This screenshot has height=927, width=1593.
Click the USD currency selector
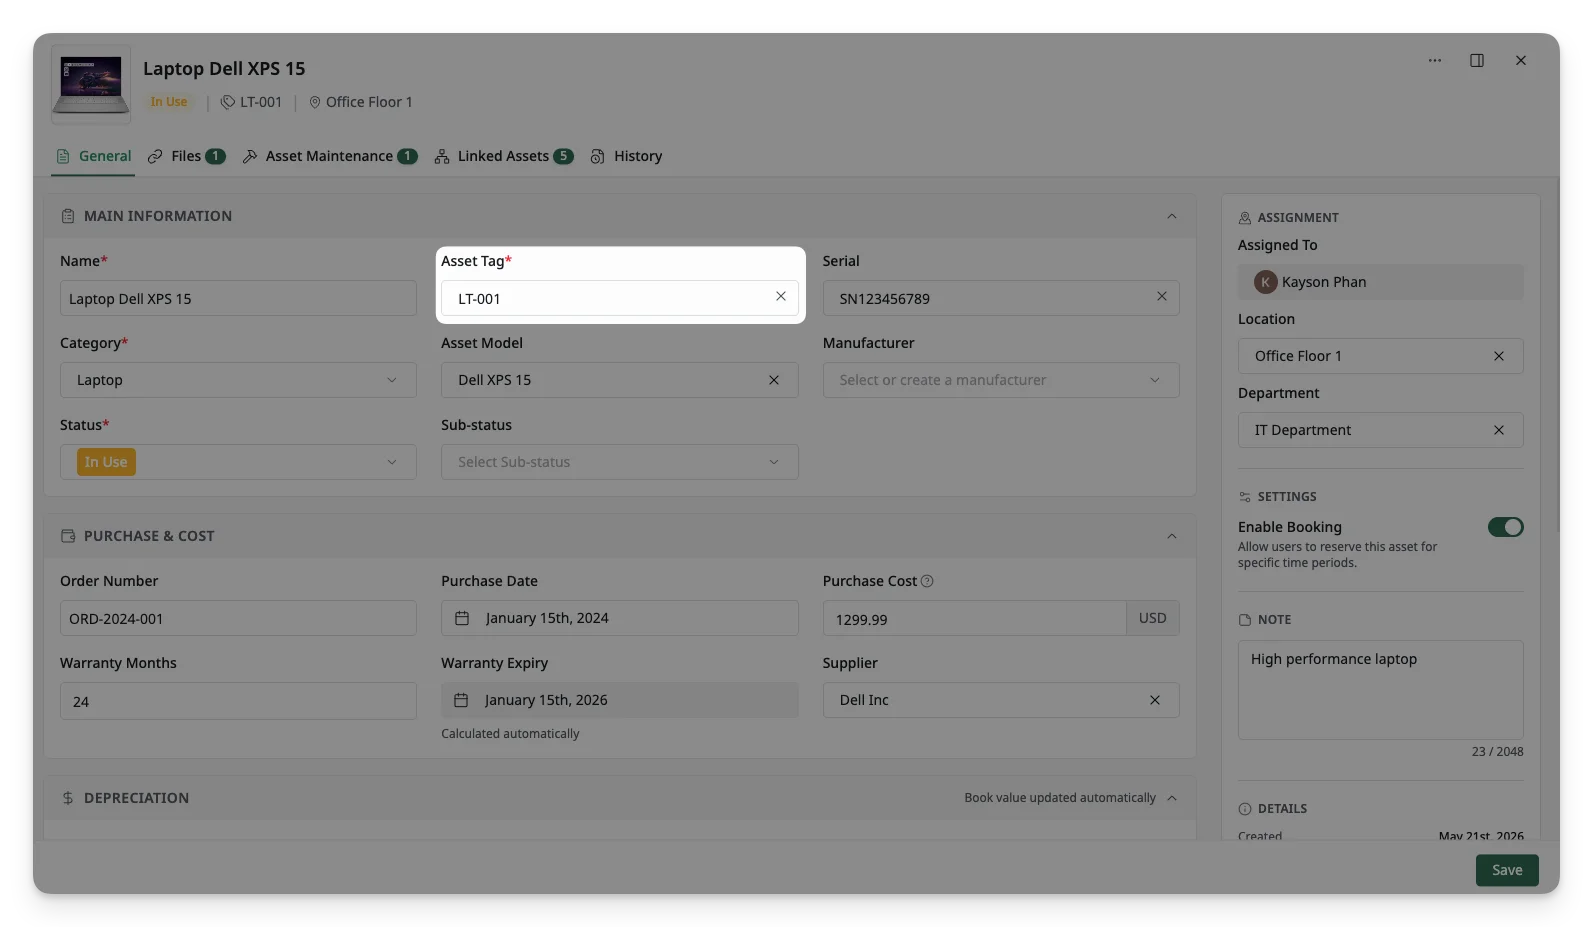pos(1153,618)
